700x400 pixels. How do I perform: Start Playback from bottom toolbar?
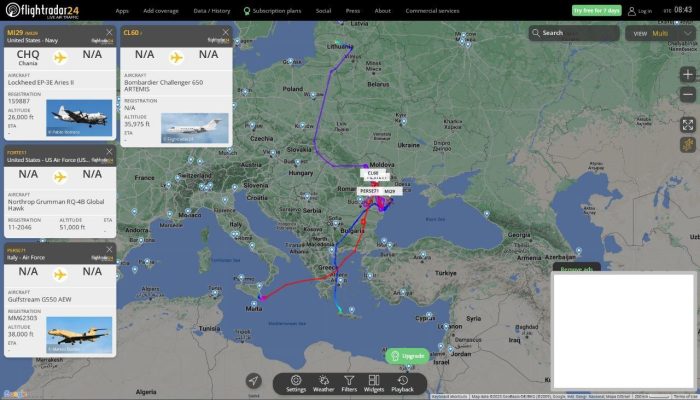click(402, 383)
